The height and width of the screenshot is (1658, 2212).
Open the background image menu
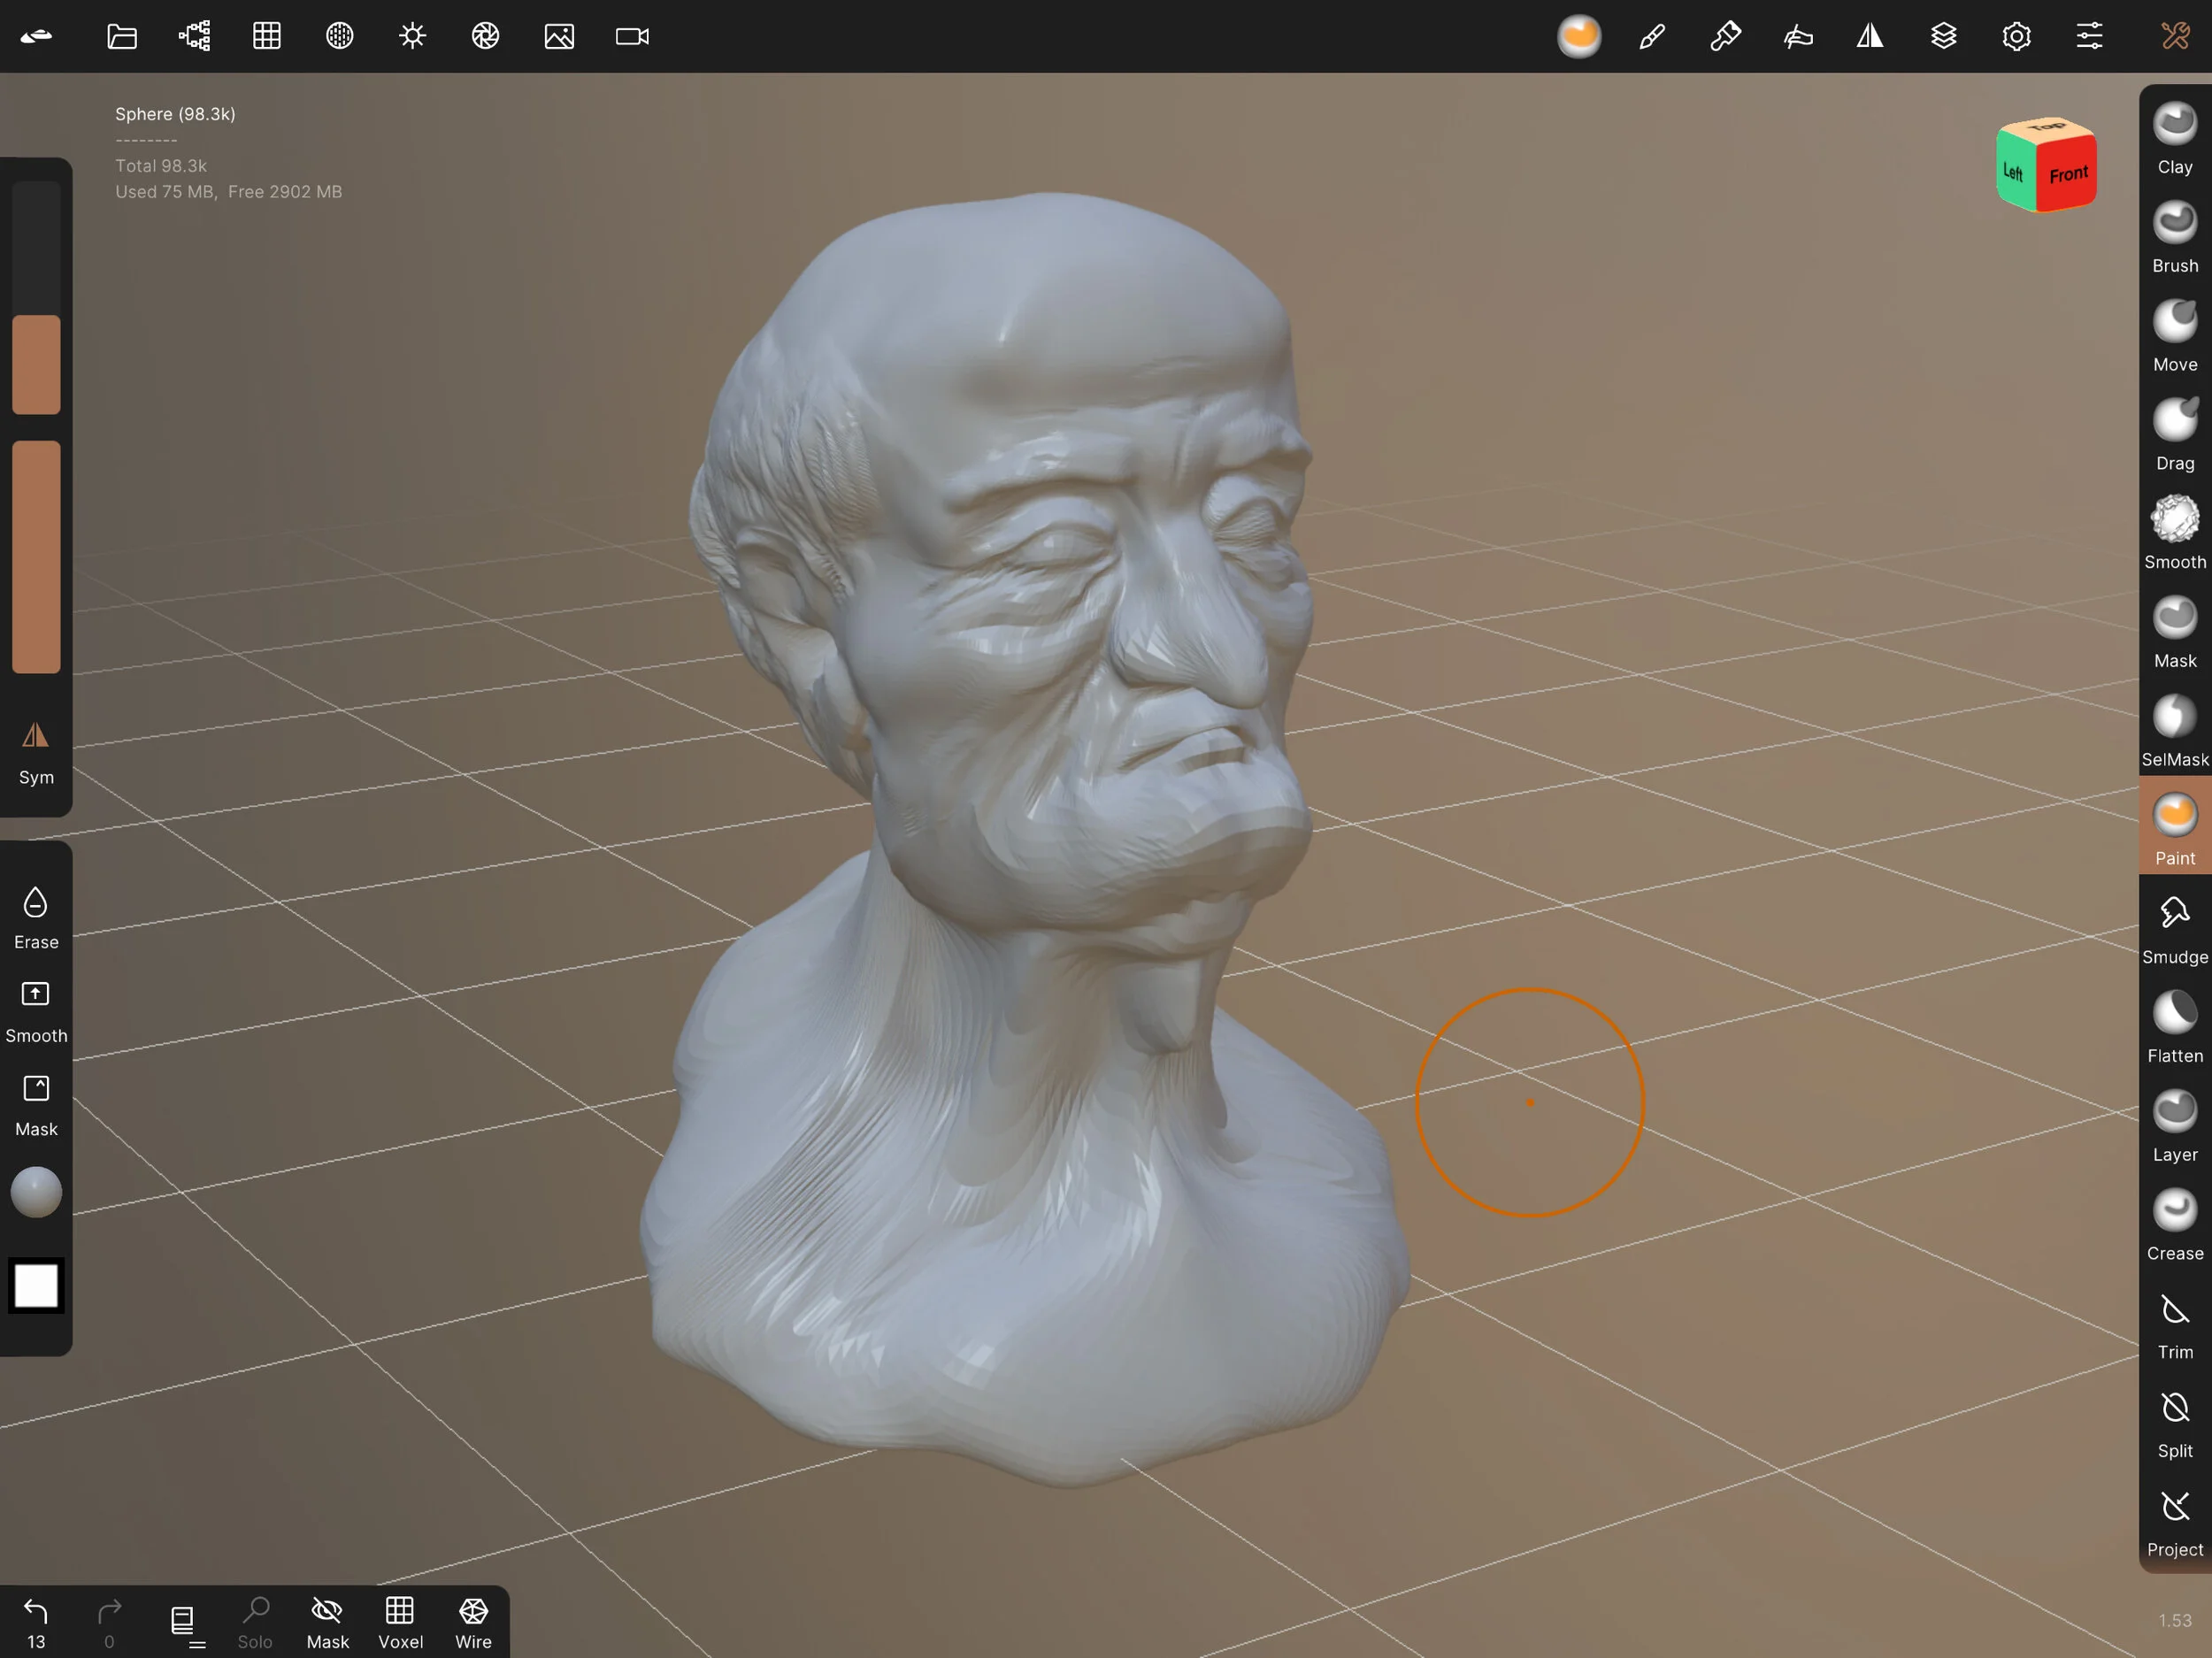coord(559,37)
